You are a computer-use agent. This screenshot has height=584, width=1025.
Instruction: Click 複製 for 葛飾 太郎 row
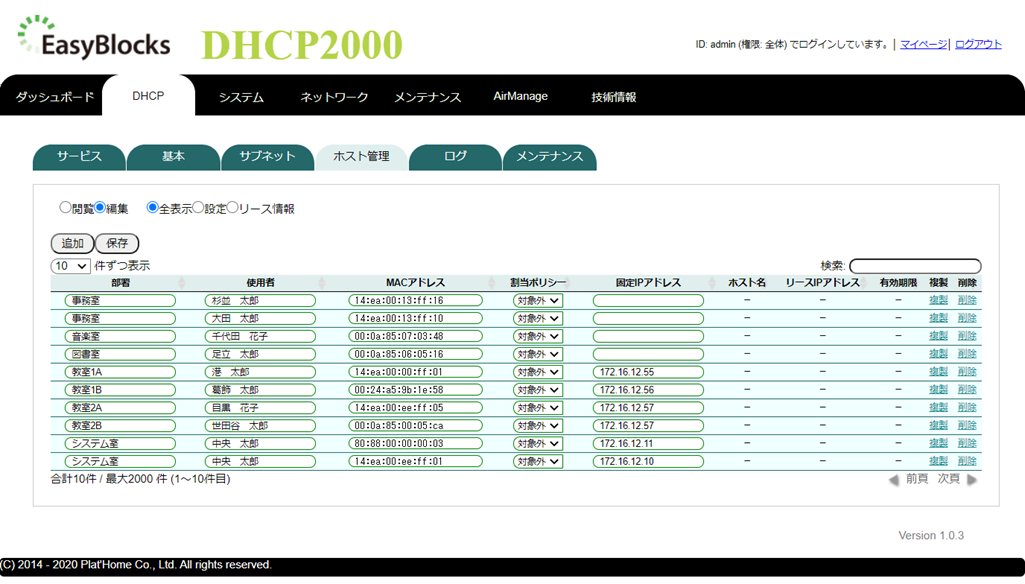coord(938,389)
